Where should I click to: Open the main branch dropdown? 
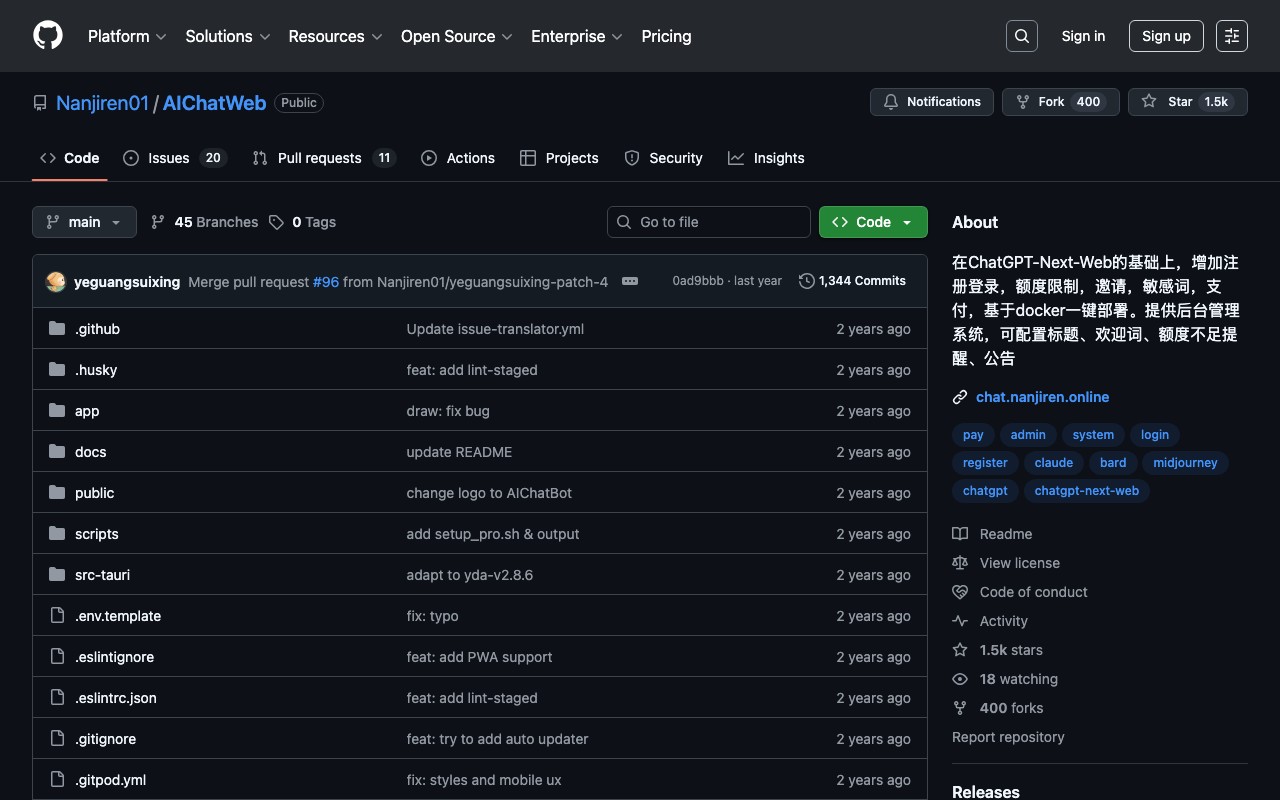[x=84, y=222]
